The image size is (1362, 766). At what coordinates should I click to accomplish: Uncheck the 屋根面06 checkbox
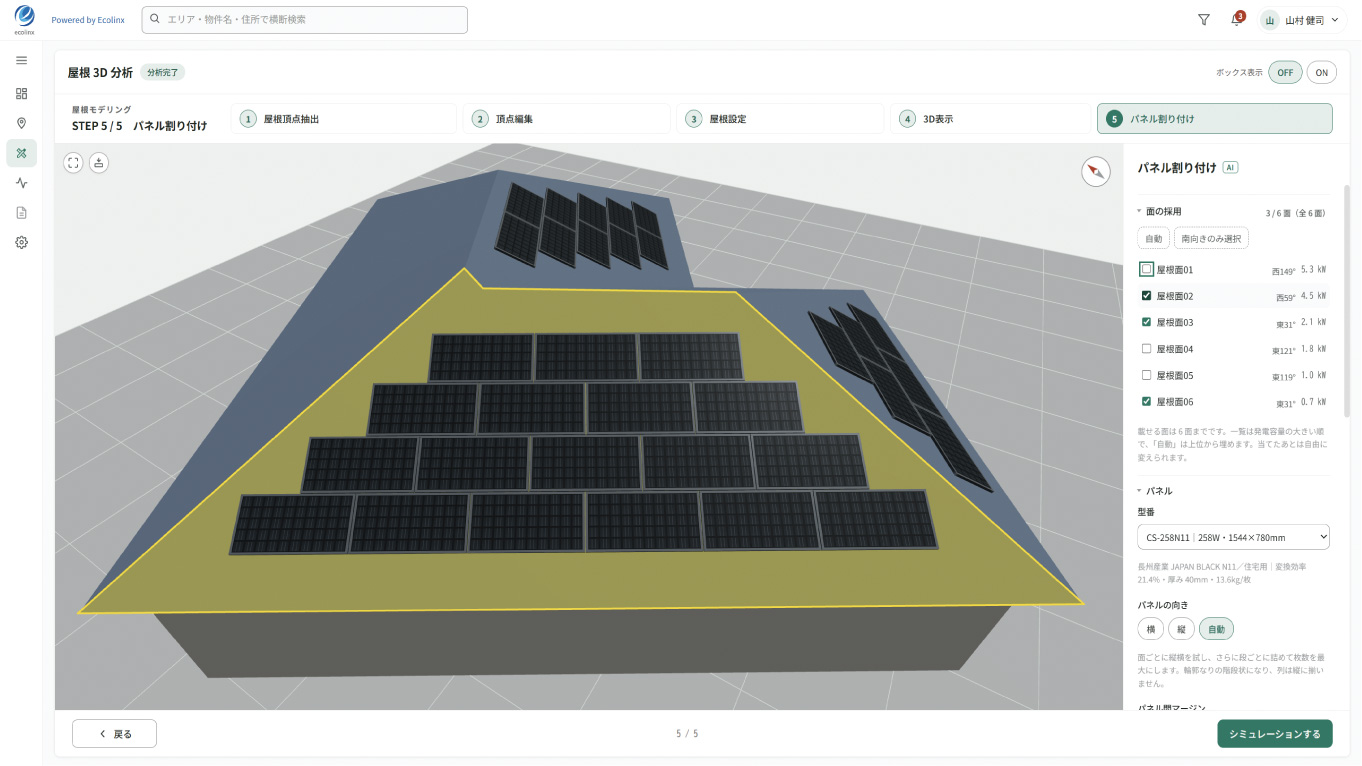point(1146,401)
